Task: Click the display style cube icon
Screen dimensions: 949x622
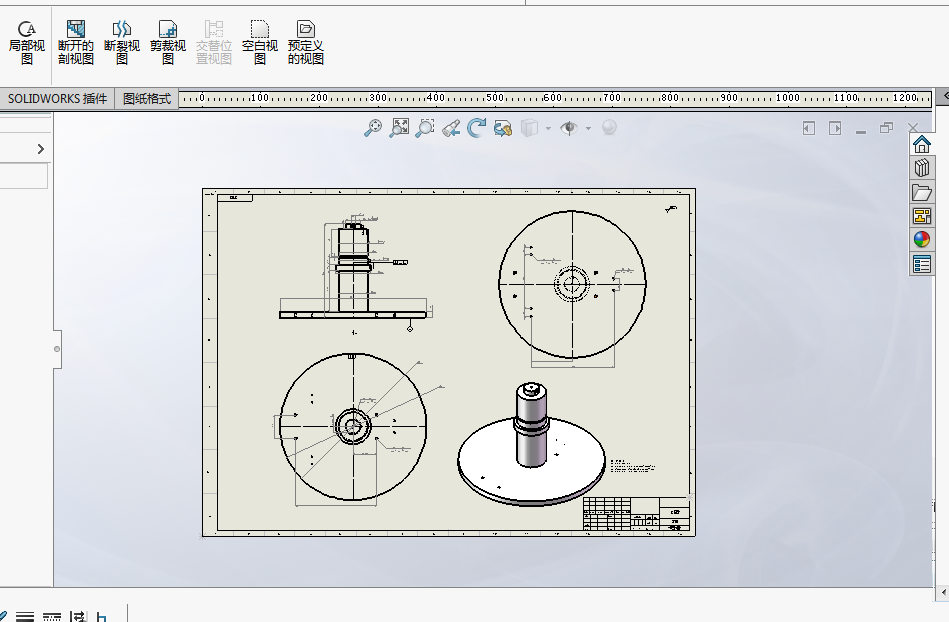Action: [x=530, y=128]
